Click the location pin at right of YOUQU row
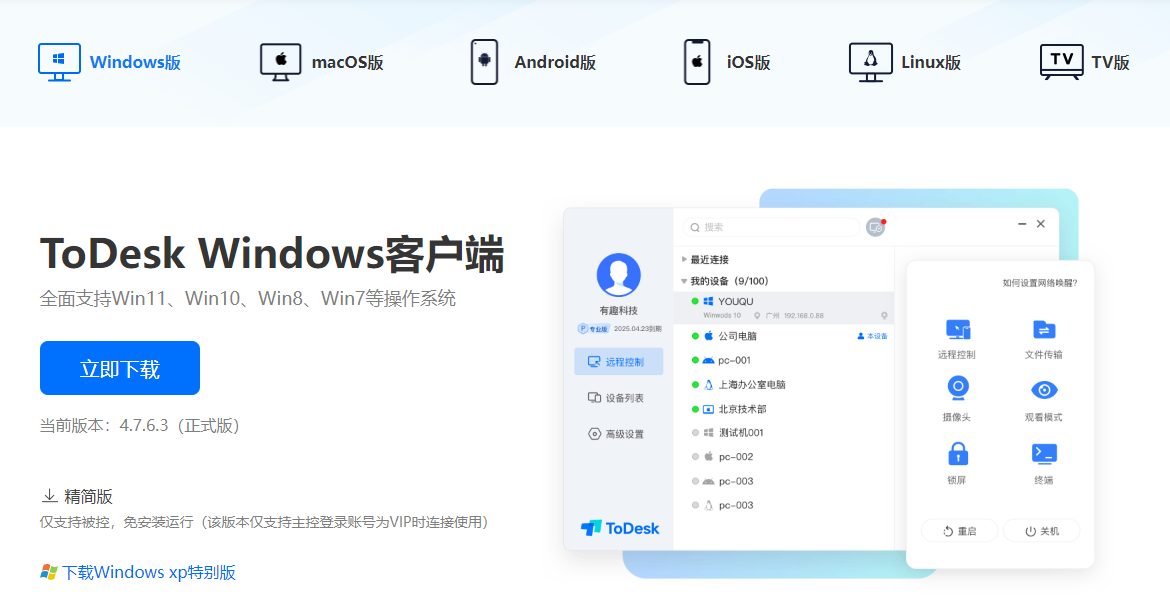Viewport: 1170px width, 604px height. coord(885,316)
